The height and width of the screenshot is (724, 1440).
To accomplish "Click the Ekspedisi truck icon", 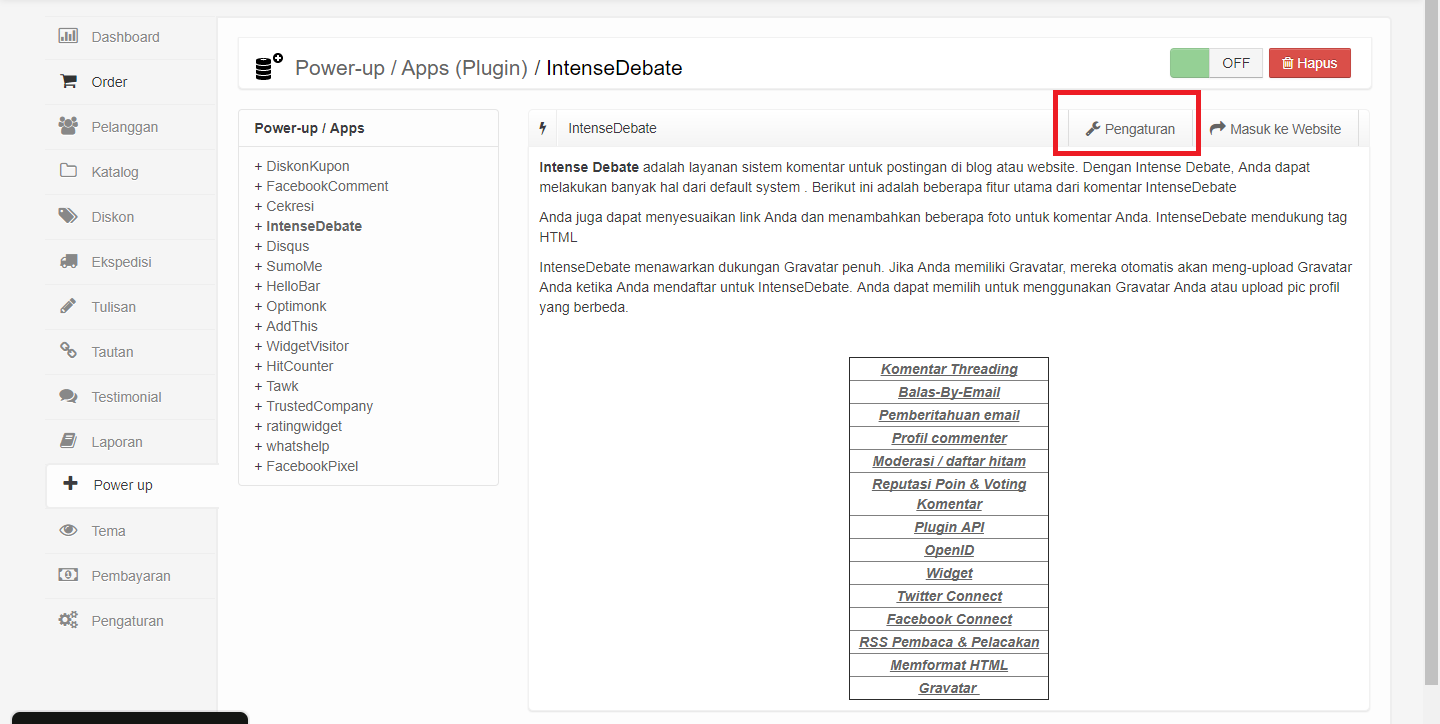I will (x=68, y=261).
